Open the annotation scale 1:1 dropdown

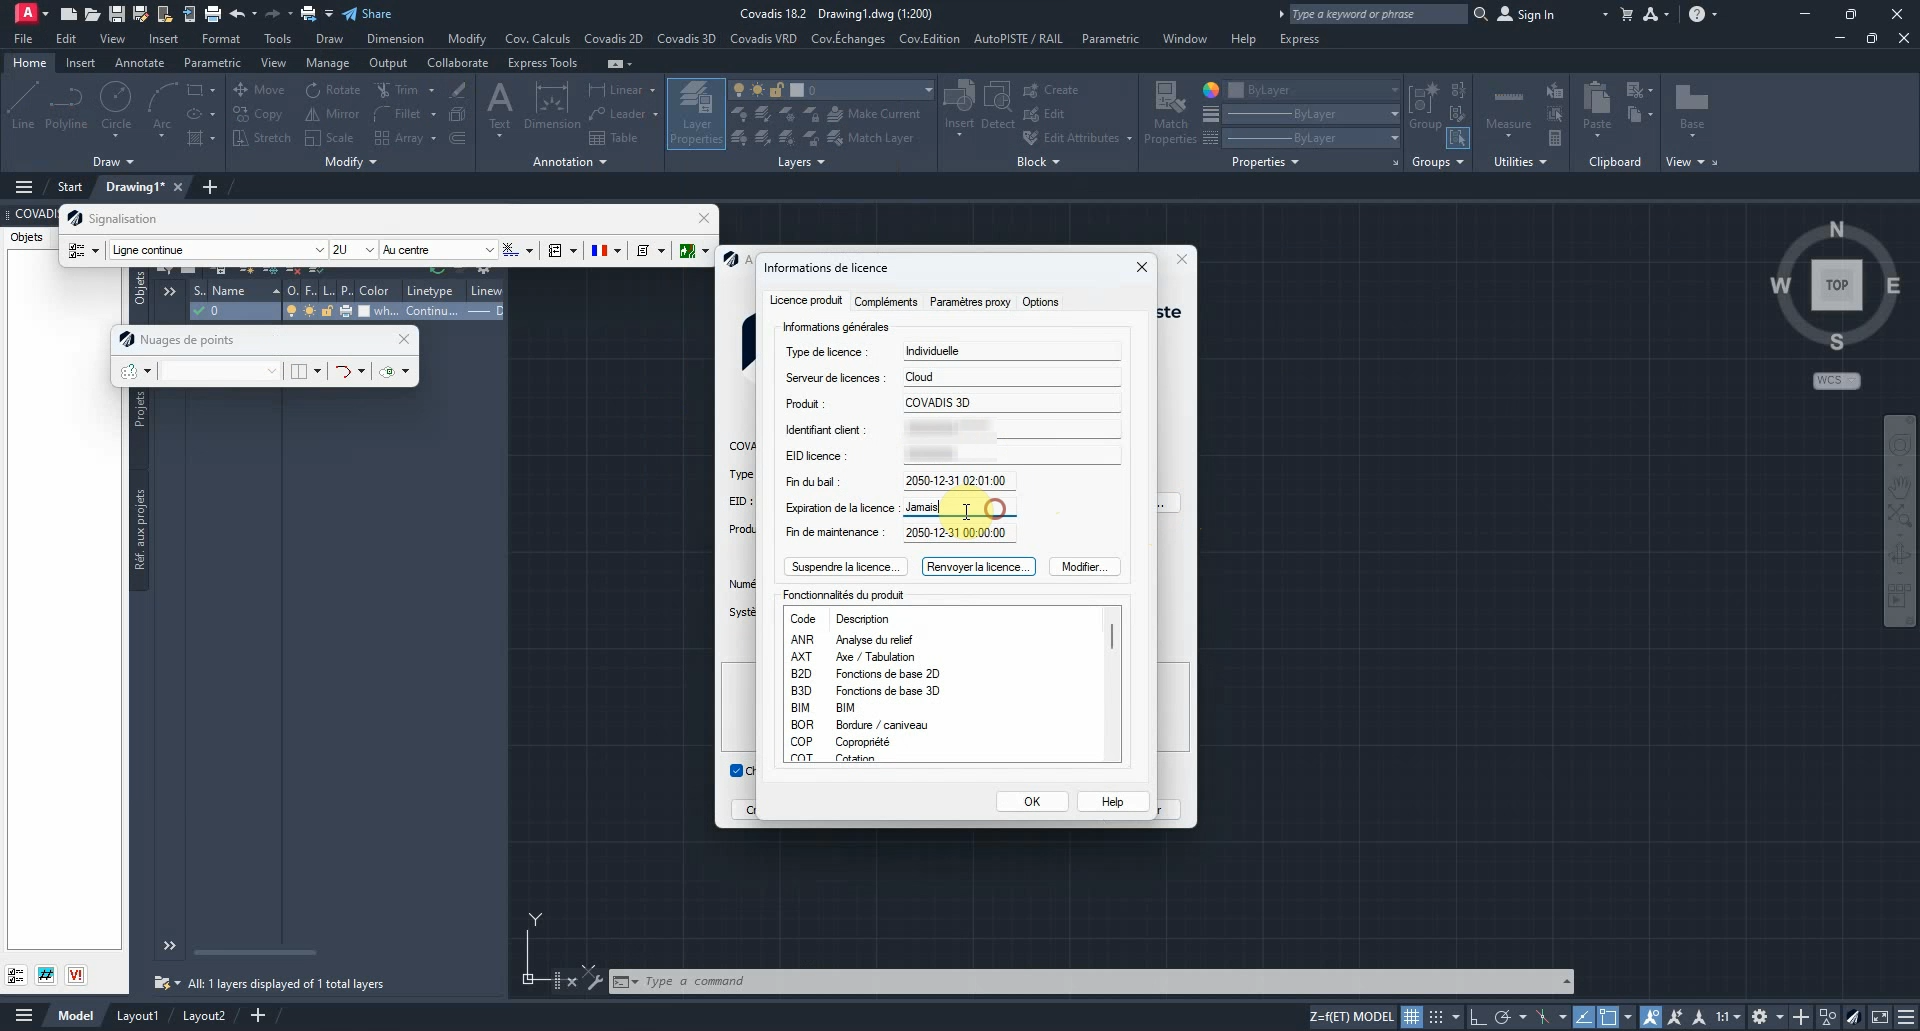point(1729,1017)
